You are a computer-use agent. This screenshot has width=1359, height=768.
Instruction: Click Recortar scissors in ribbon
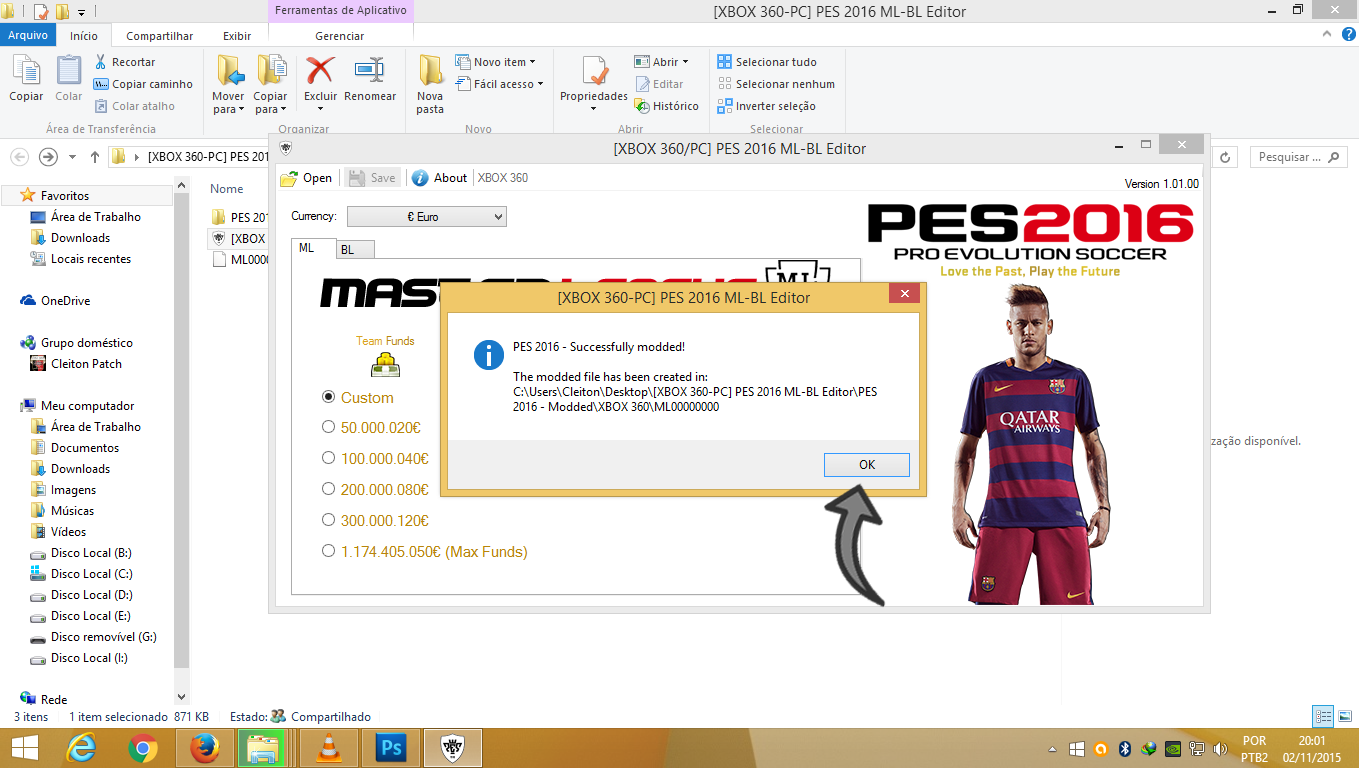coord(125,62)
